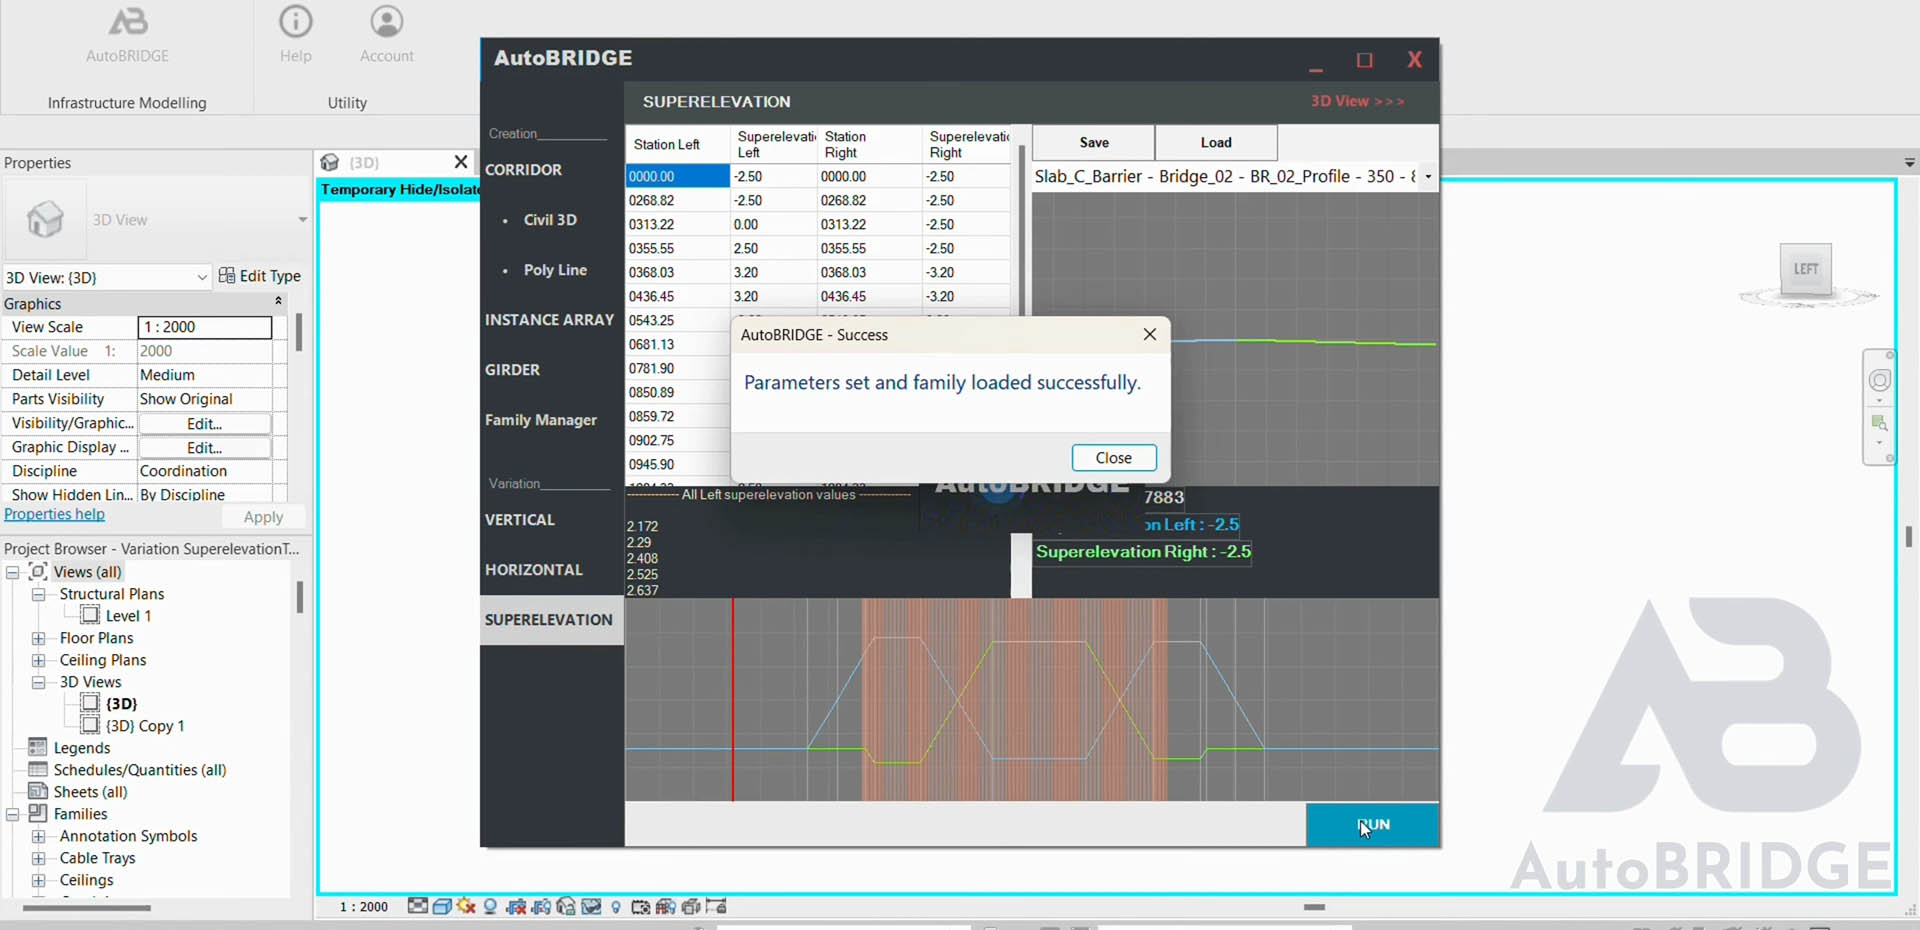Open the Slab_C_Barrier family dropdown

click(1428, 176)
